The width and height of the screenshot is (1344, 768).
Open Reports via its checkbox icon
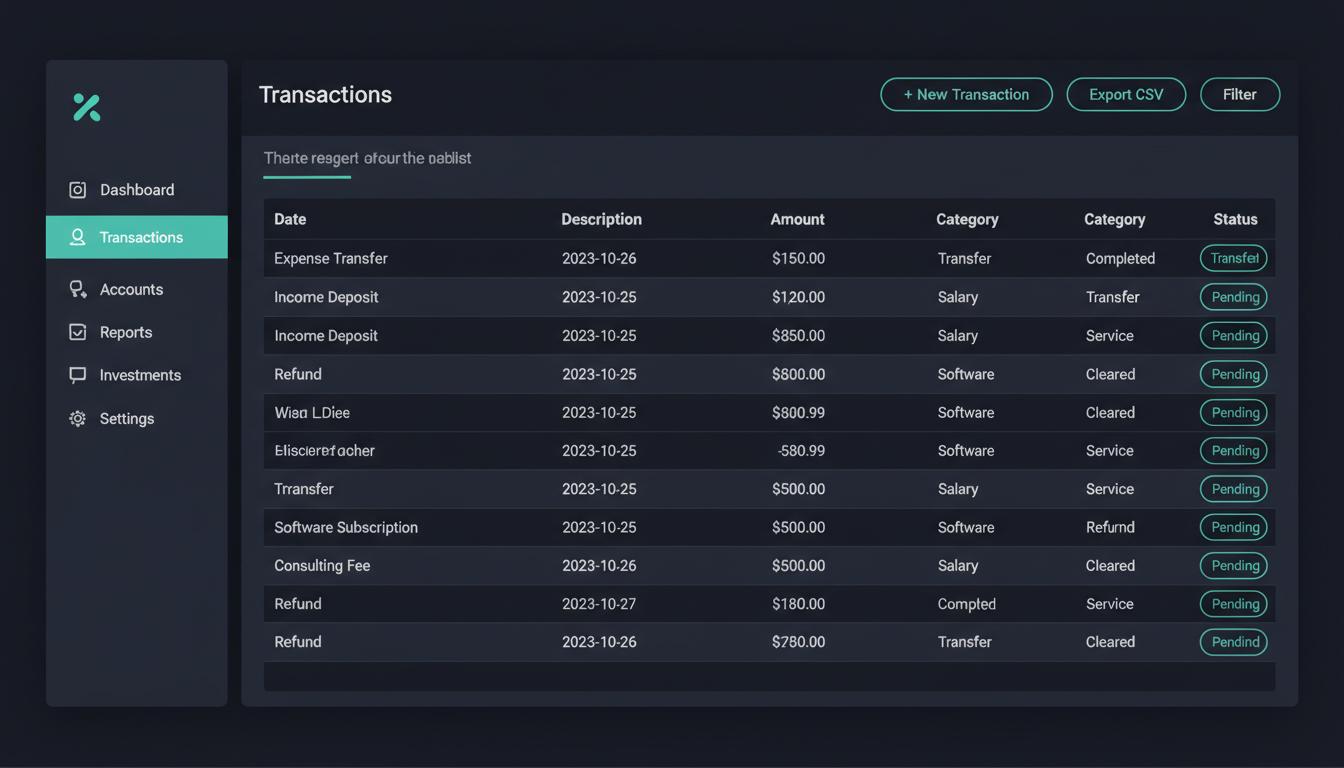(x=77, y=332)
